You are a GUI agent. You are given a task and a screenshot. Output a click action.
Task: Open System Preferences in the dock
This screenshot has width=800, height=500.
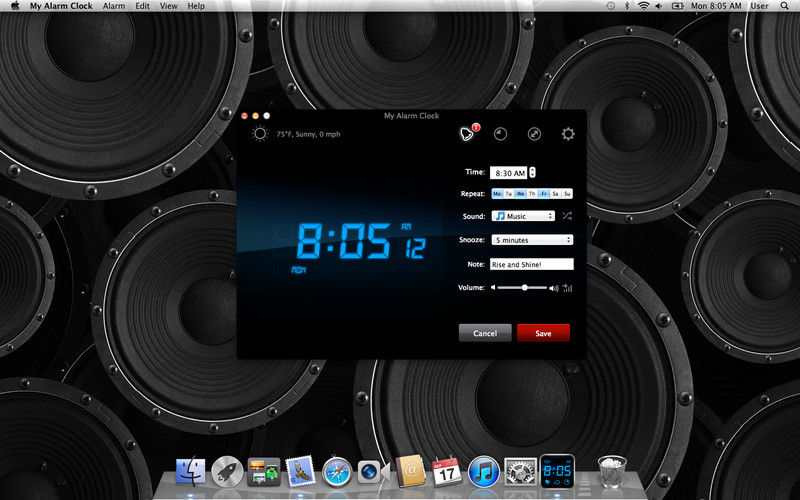[x=520, y=471]
